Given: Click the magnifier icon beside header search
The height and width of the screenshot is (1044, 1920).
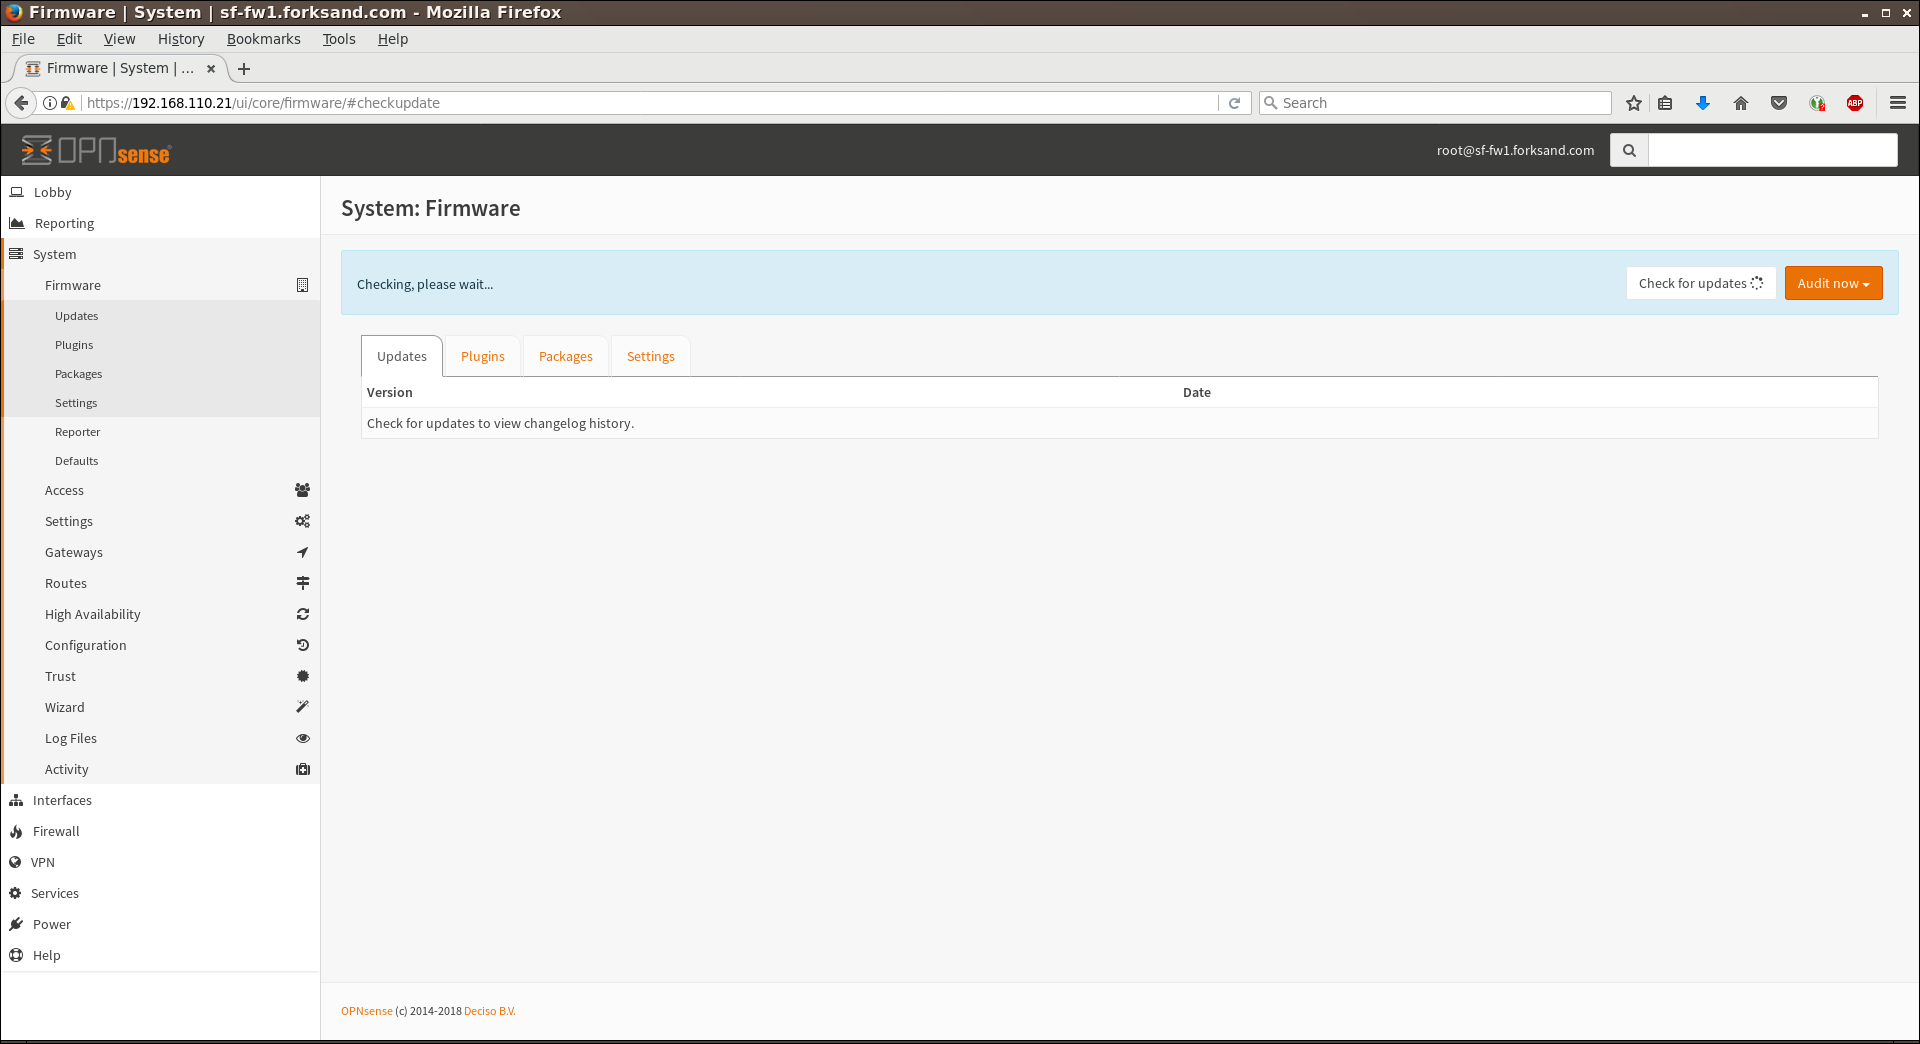Looking at the screenshot, I should click(1629, 150).
